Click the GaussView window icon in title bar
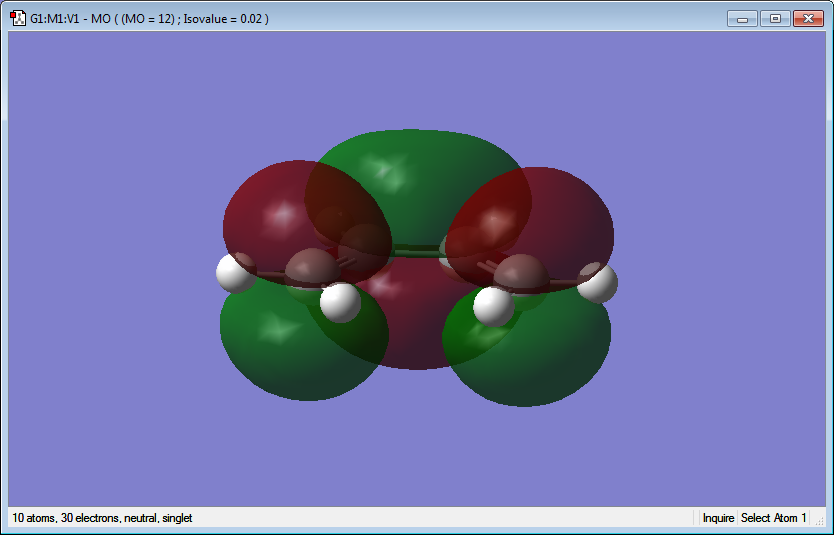 click(x=18, y=19)
